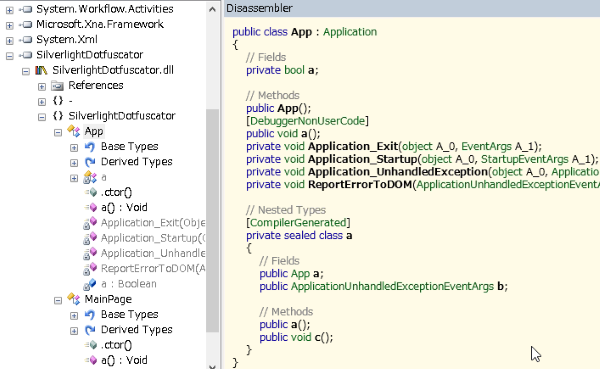Image resolution: width=600 pixels, height=369 pixels.
Task: Click the tree scrollbar up arrow
Action: tap(212, 9)
